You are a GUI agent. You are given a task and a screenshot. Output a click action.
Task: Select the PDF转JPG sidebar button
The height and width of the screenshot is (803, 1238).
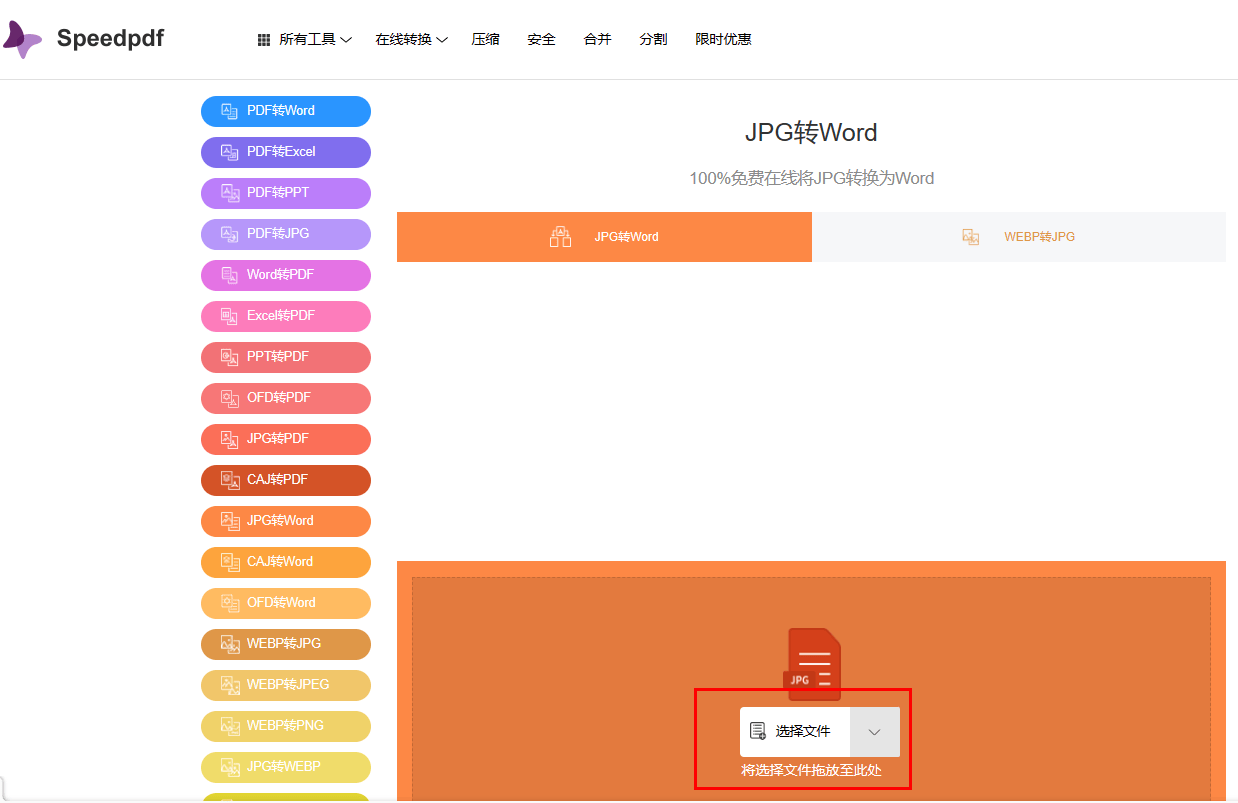click(285, 234)
